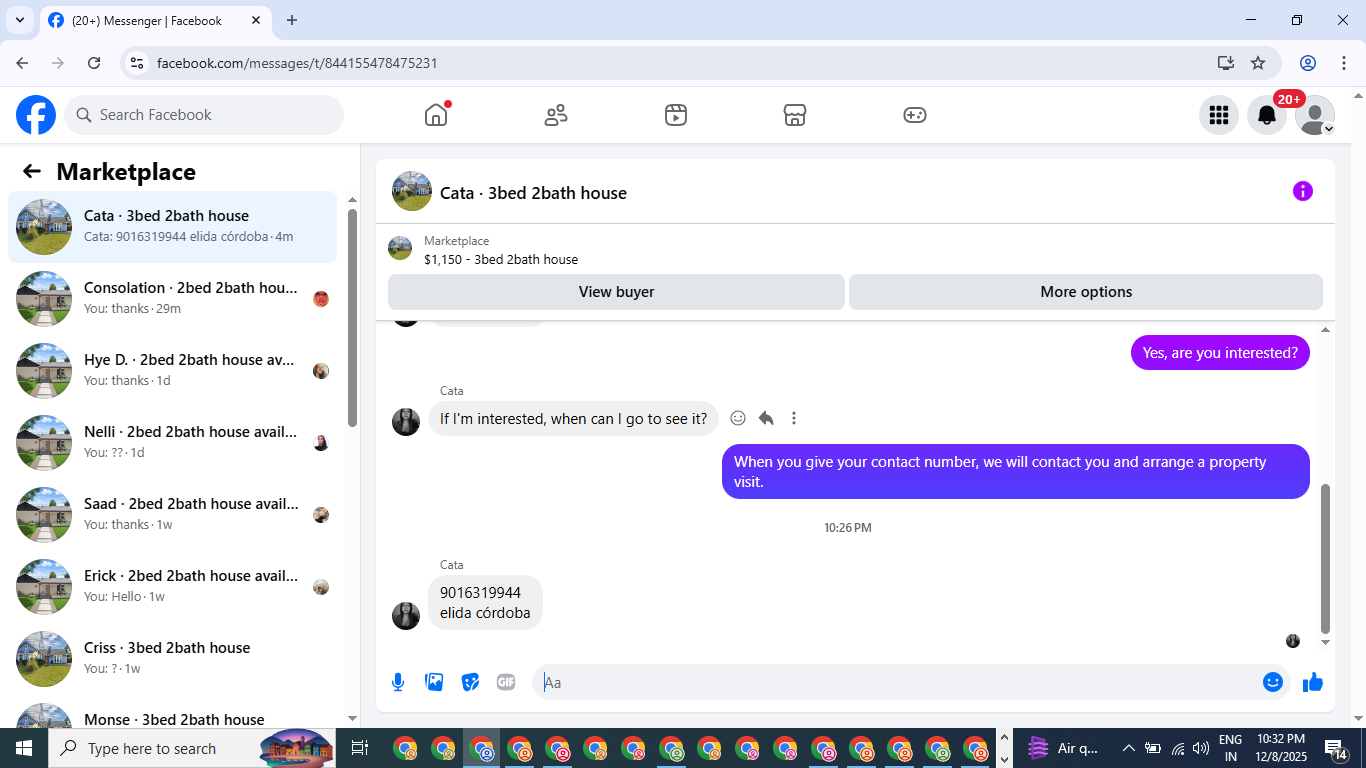Click the "9016319944" phone number text
Screen dimensions: 1366x768
point(480,593)
